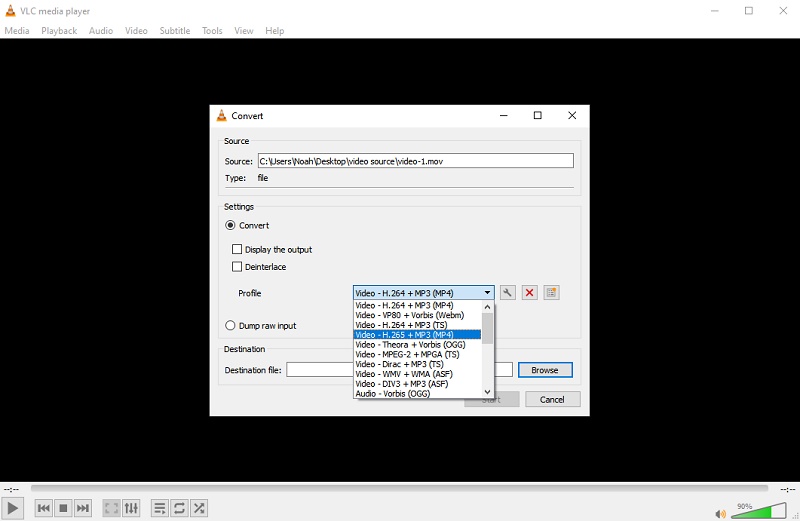Create a new profile icon
Screen dimensions: 800x521
[552, 293]
